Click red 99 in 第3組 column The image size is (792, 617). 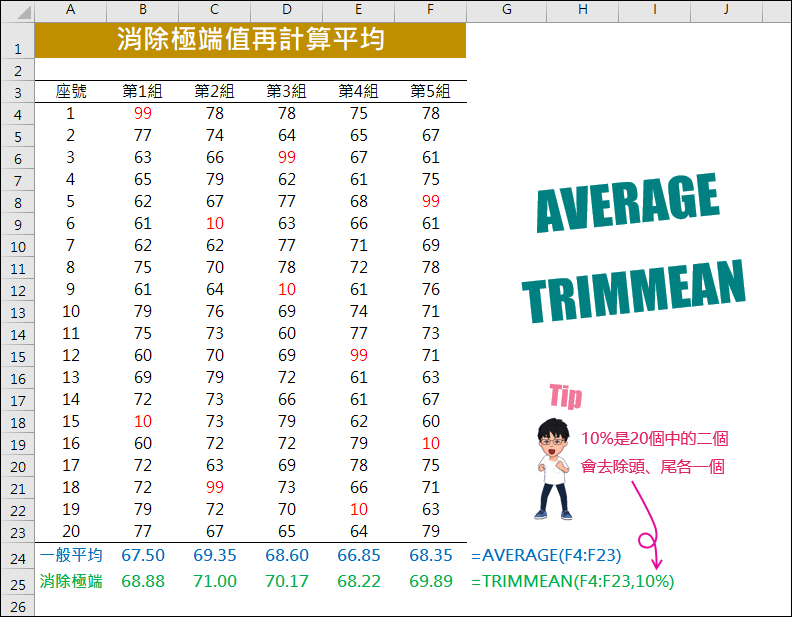(286, 157)
